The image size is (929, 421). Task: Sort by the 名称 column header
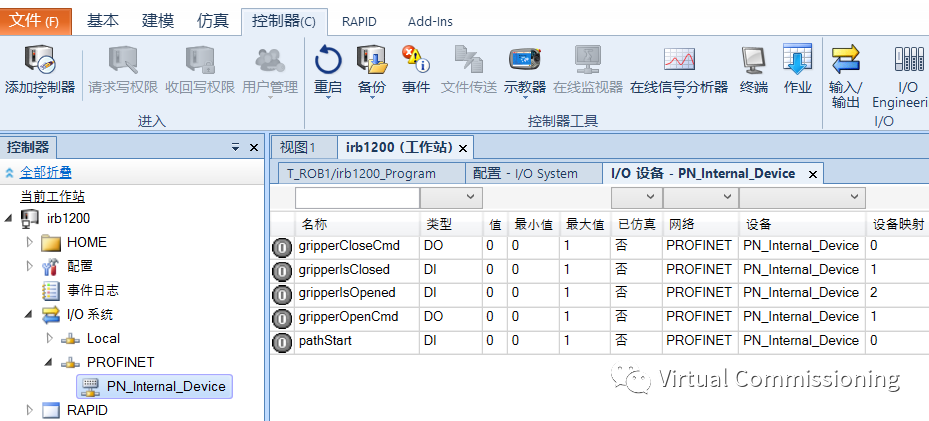(357, 225)
